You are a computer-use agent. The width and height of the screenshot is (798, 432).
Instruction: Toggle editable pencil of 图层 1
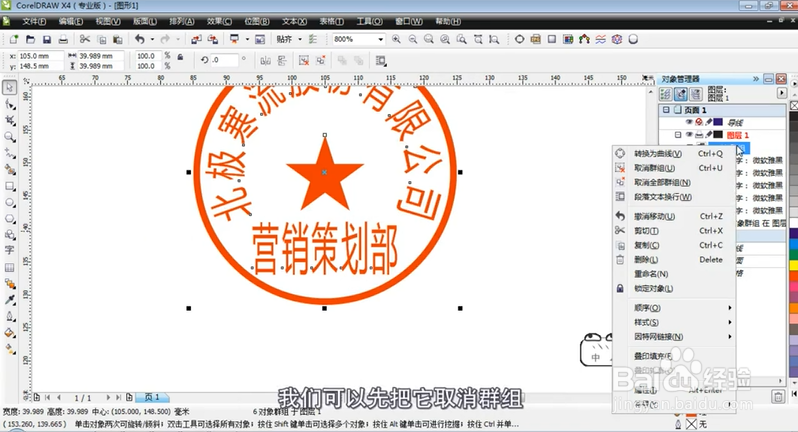708,135
